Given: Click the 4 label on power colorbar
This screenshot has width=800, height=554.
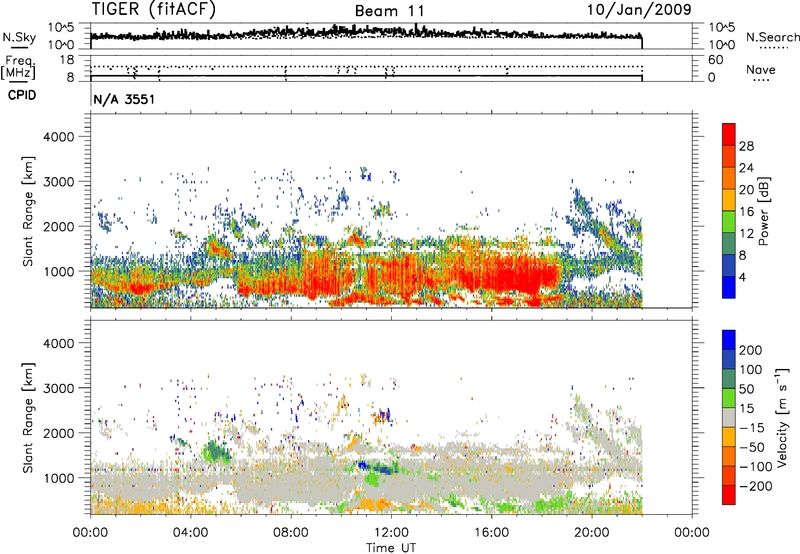Looking at the screenshot, I should tap(743, 278).
